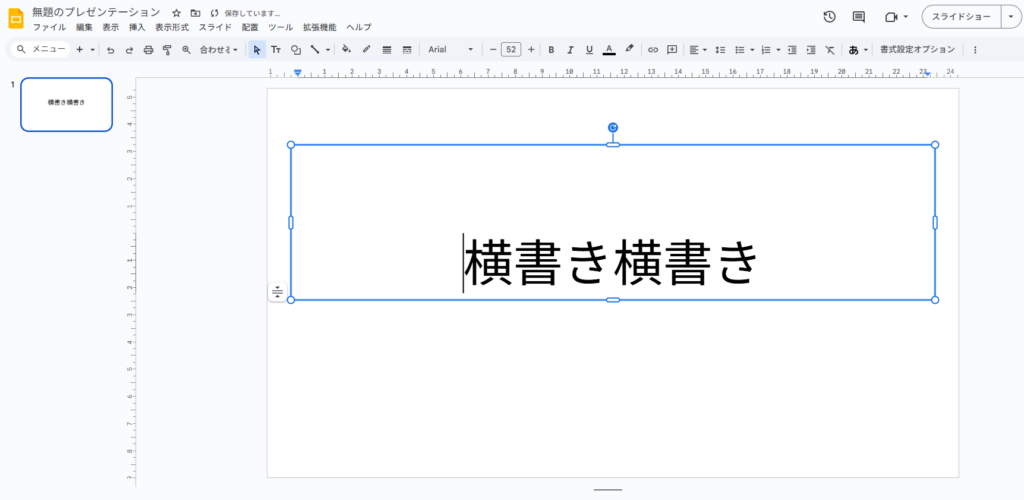The image size is (1024, 500).
Task: Click the スライドショー button
Action: [961, 17]
